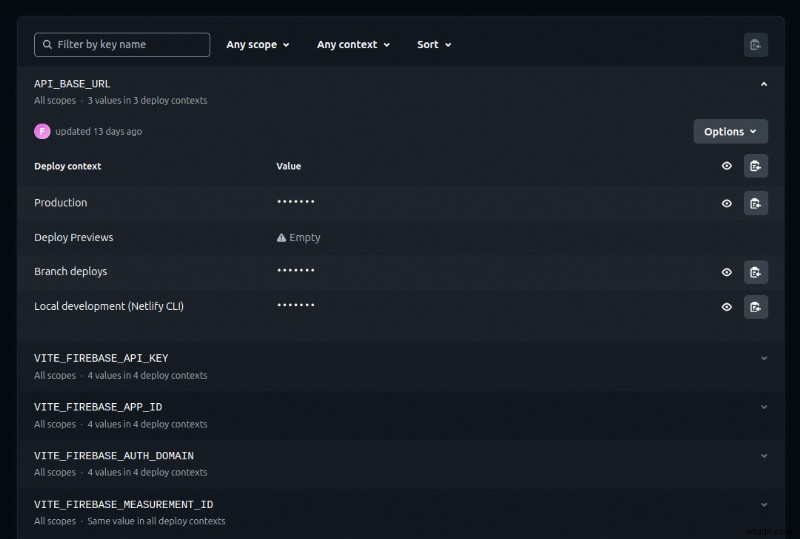
Task: Click the F user avatar
Action: click(x=42, y=131)
